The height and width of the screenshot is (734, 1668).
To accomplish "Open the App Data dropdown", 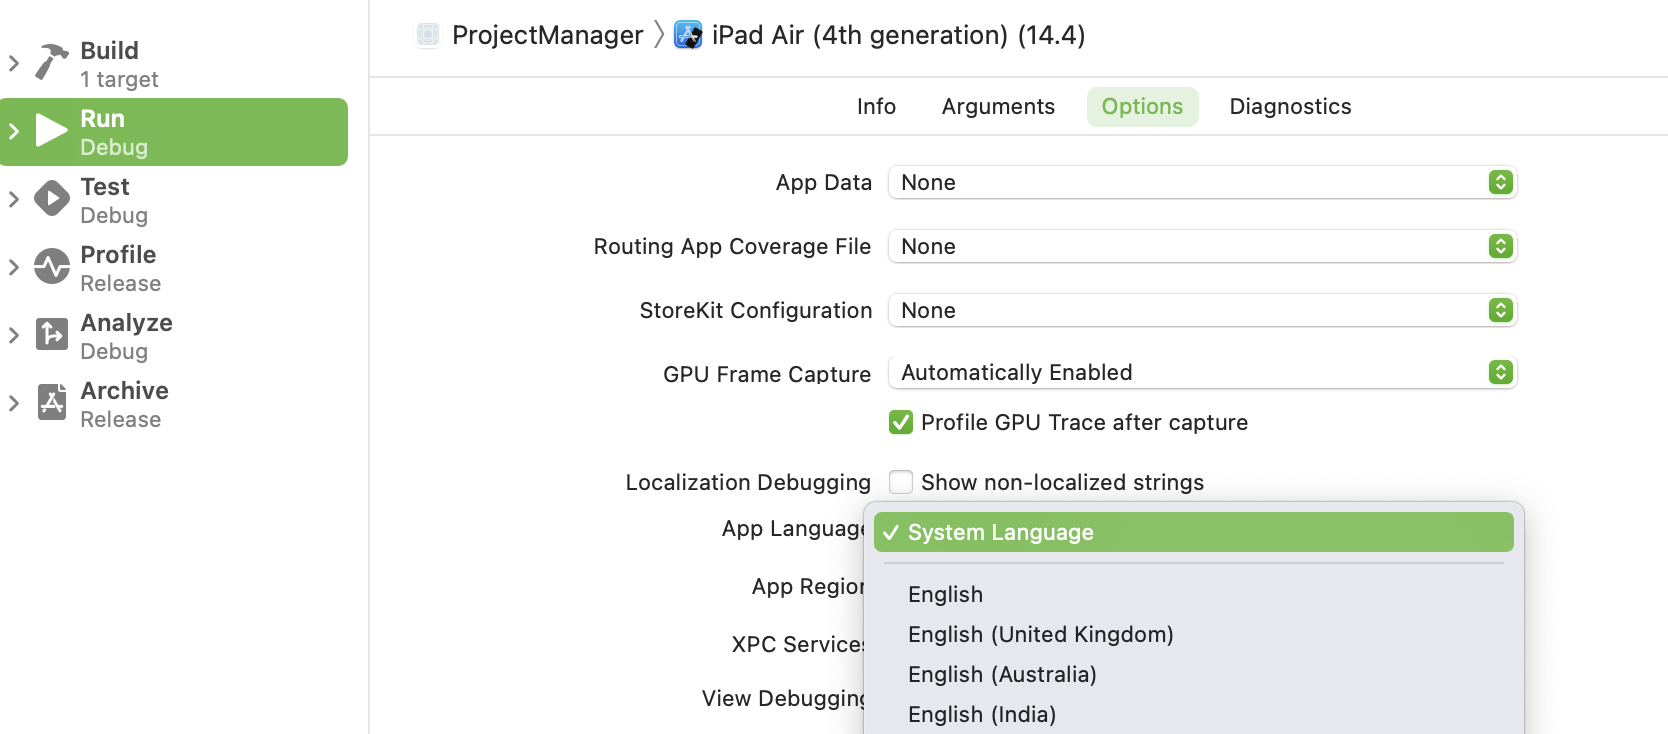I will (1202, 183).
